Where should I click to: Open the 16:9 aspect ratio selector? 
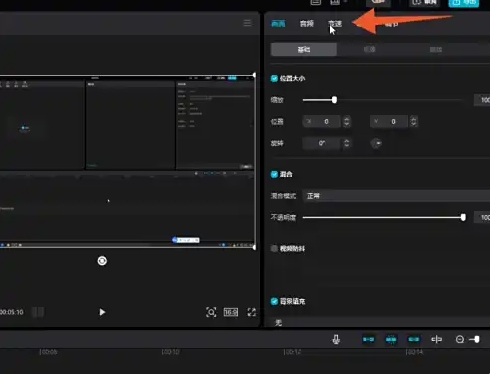pyautogui.click(x=231, y=312)
